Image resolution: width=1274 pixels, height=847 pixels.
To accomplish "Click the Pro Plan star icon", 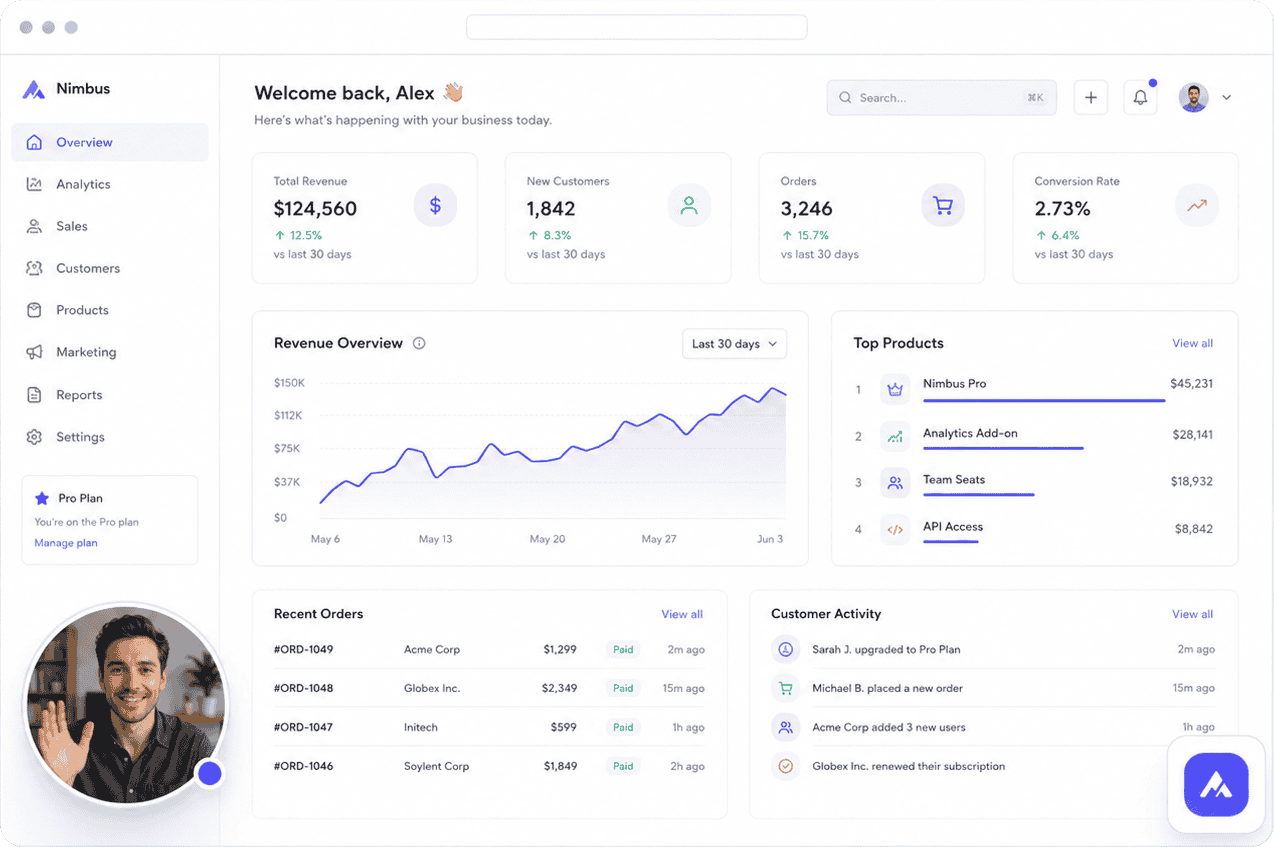I will point(42,498).
